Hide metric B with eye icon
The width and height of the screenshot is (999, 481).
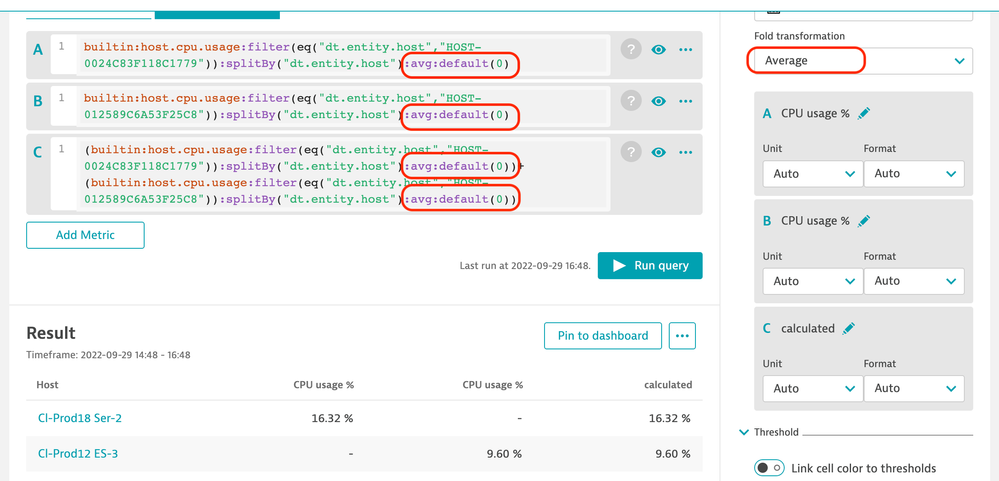(x=658, y=101)
